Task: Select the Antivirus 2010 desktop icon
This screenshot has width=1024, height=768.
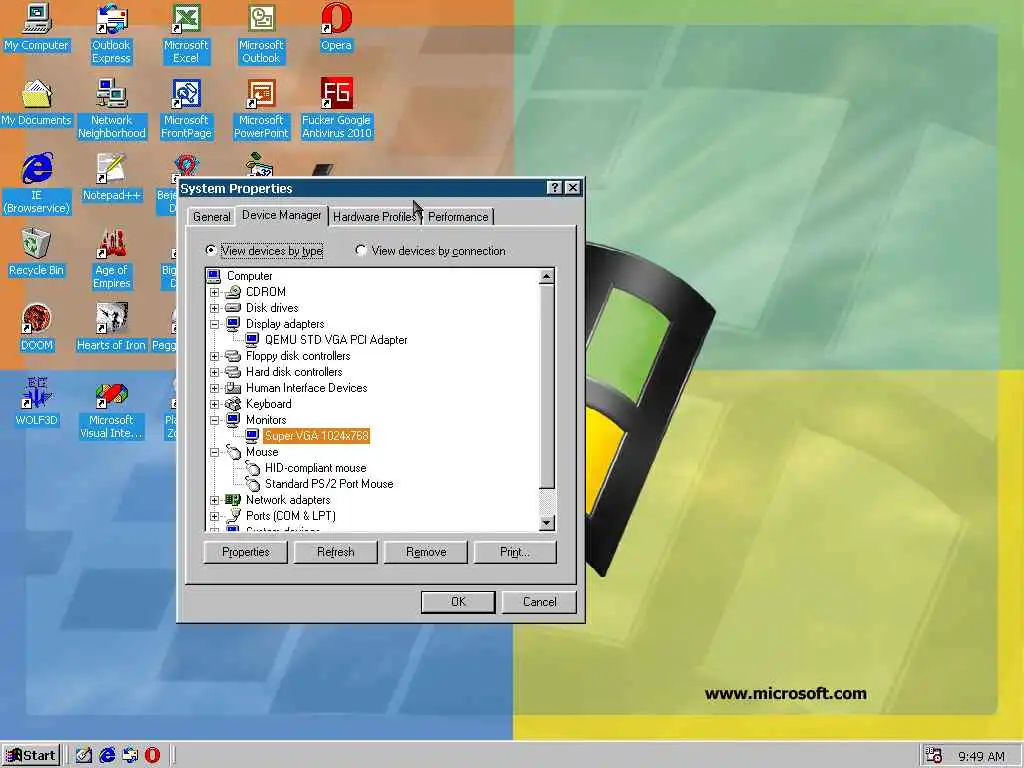Action: (336, 109)
